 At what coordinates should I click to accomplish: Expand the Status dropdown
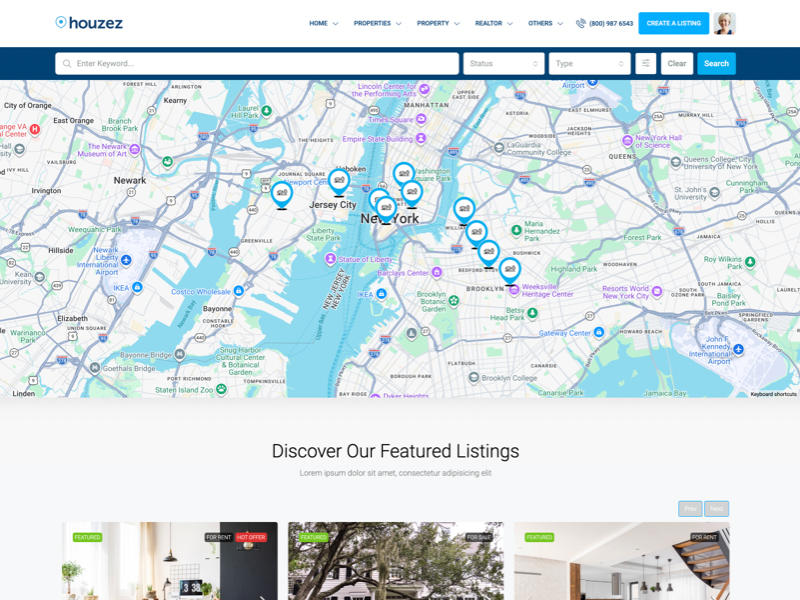[504, 64]
